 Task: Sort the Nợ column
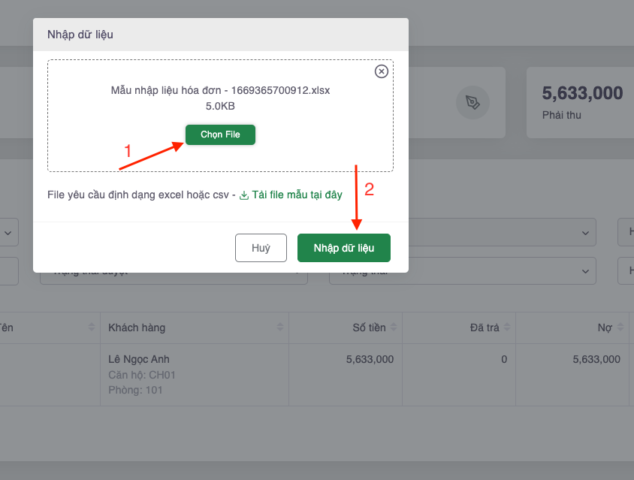626,327
